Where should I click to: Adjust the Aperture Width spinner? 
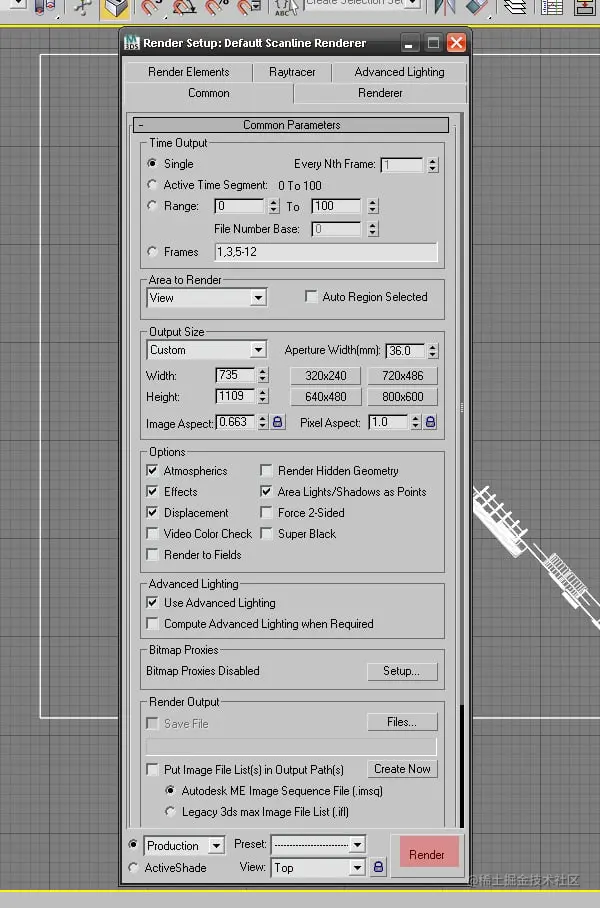click(x=433, y=350)
